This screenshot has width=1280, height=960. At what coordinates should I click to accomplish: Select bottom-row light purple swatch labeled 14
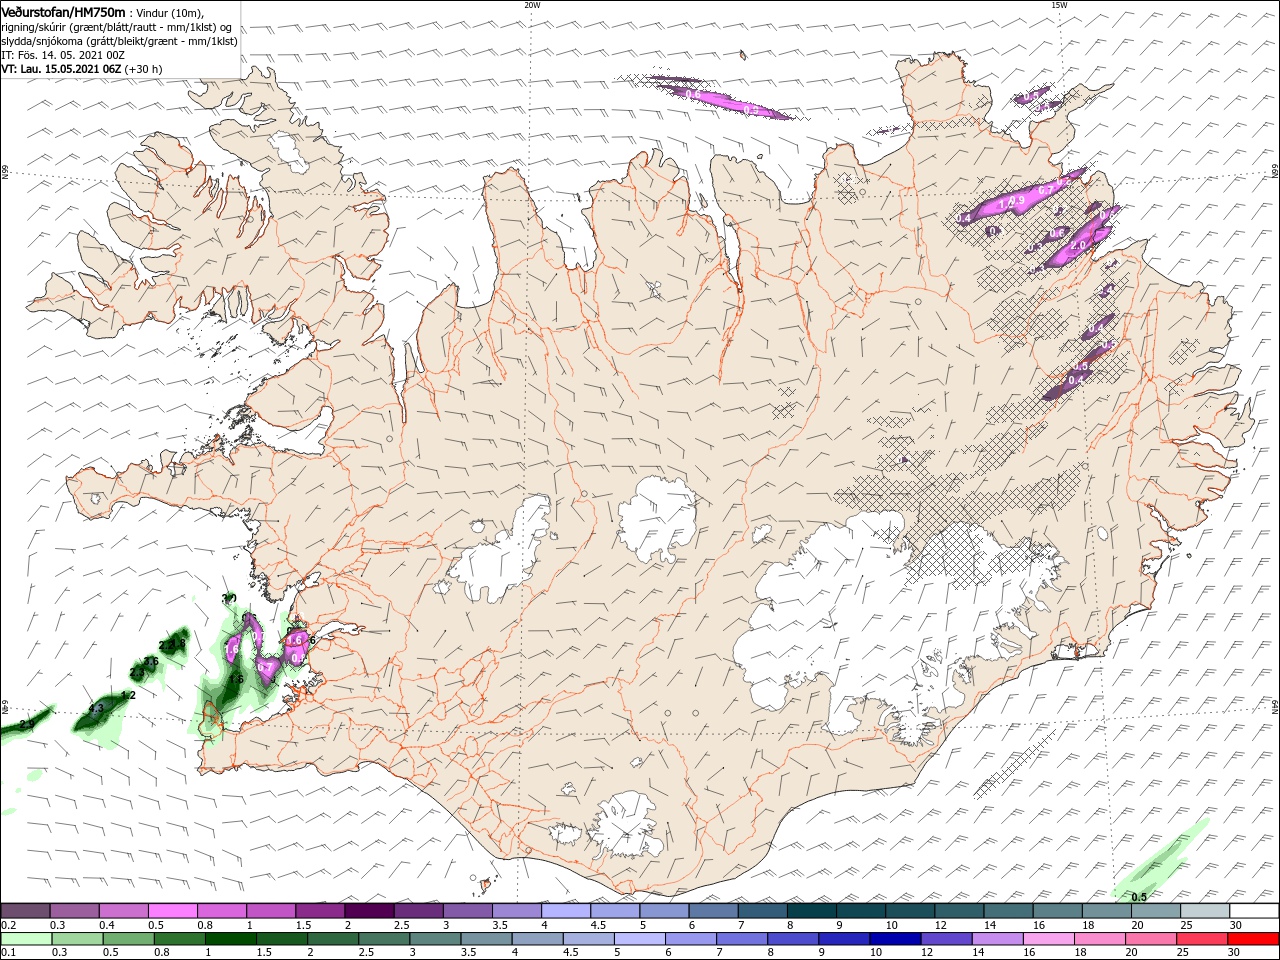point(998,939)
